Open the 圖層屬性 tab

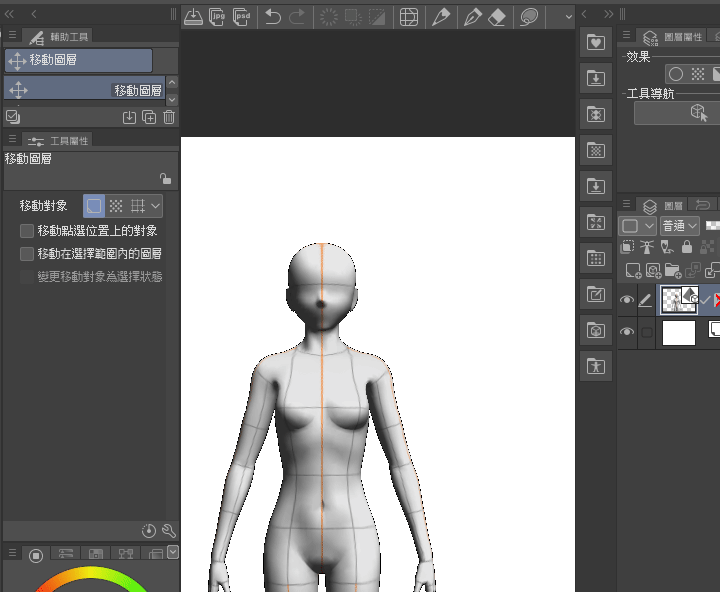(x=674, y=37)
